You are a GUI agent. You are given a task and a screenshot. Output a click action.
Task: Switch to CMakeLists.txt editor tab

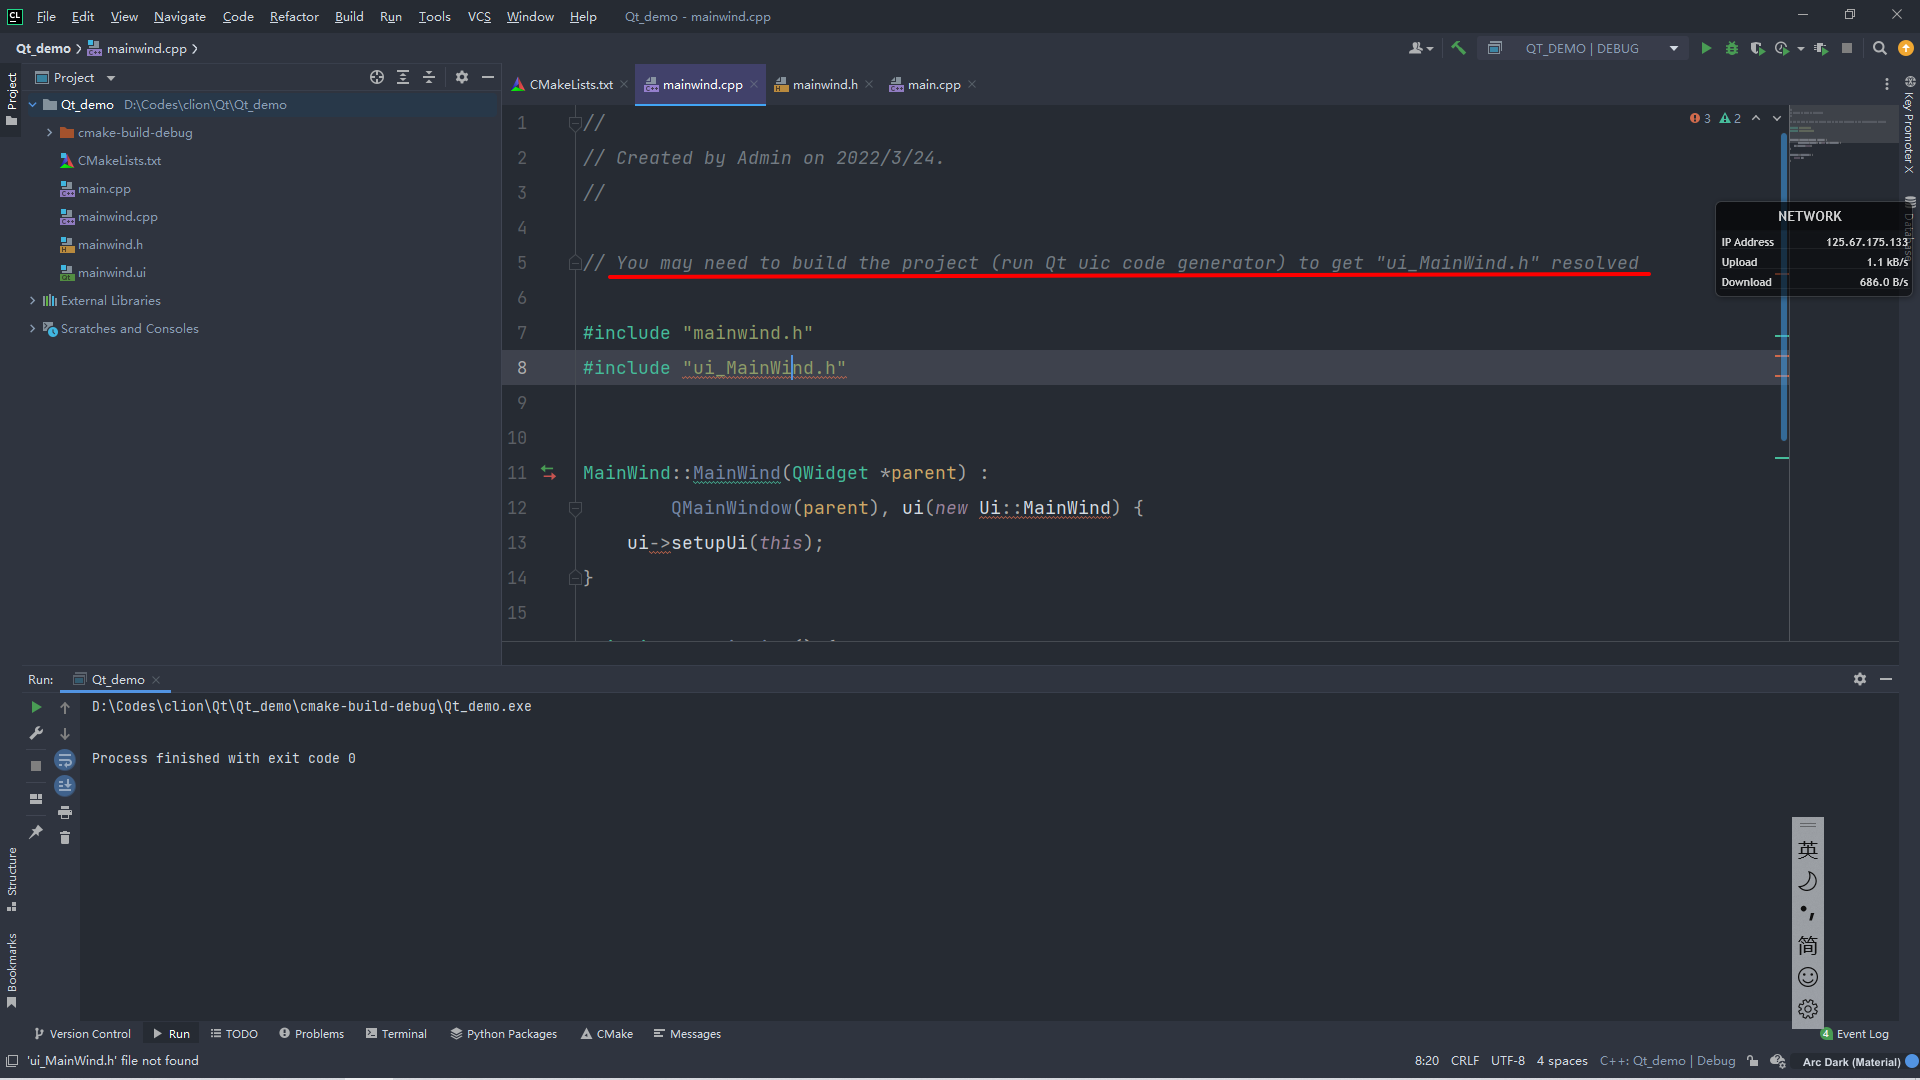570,85
